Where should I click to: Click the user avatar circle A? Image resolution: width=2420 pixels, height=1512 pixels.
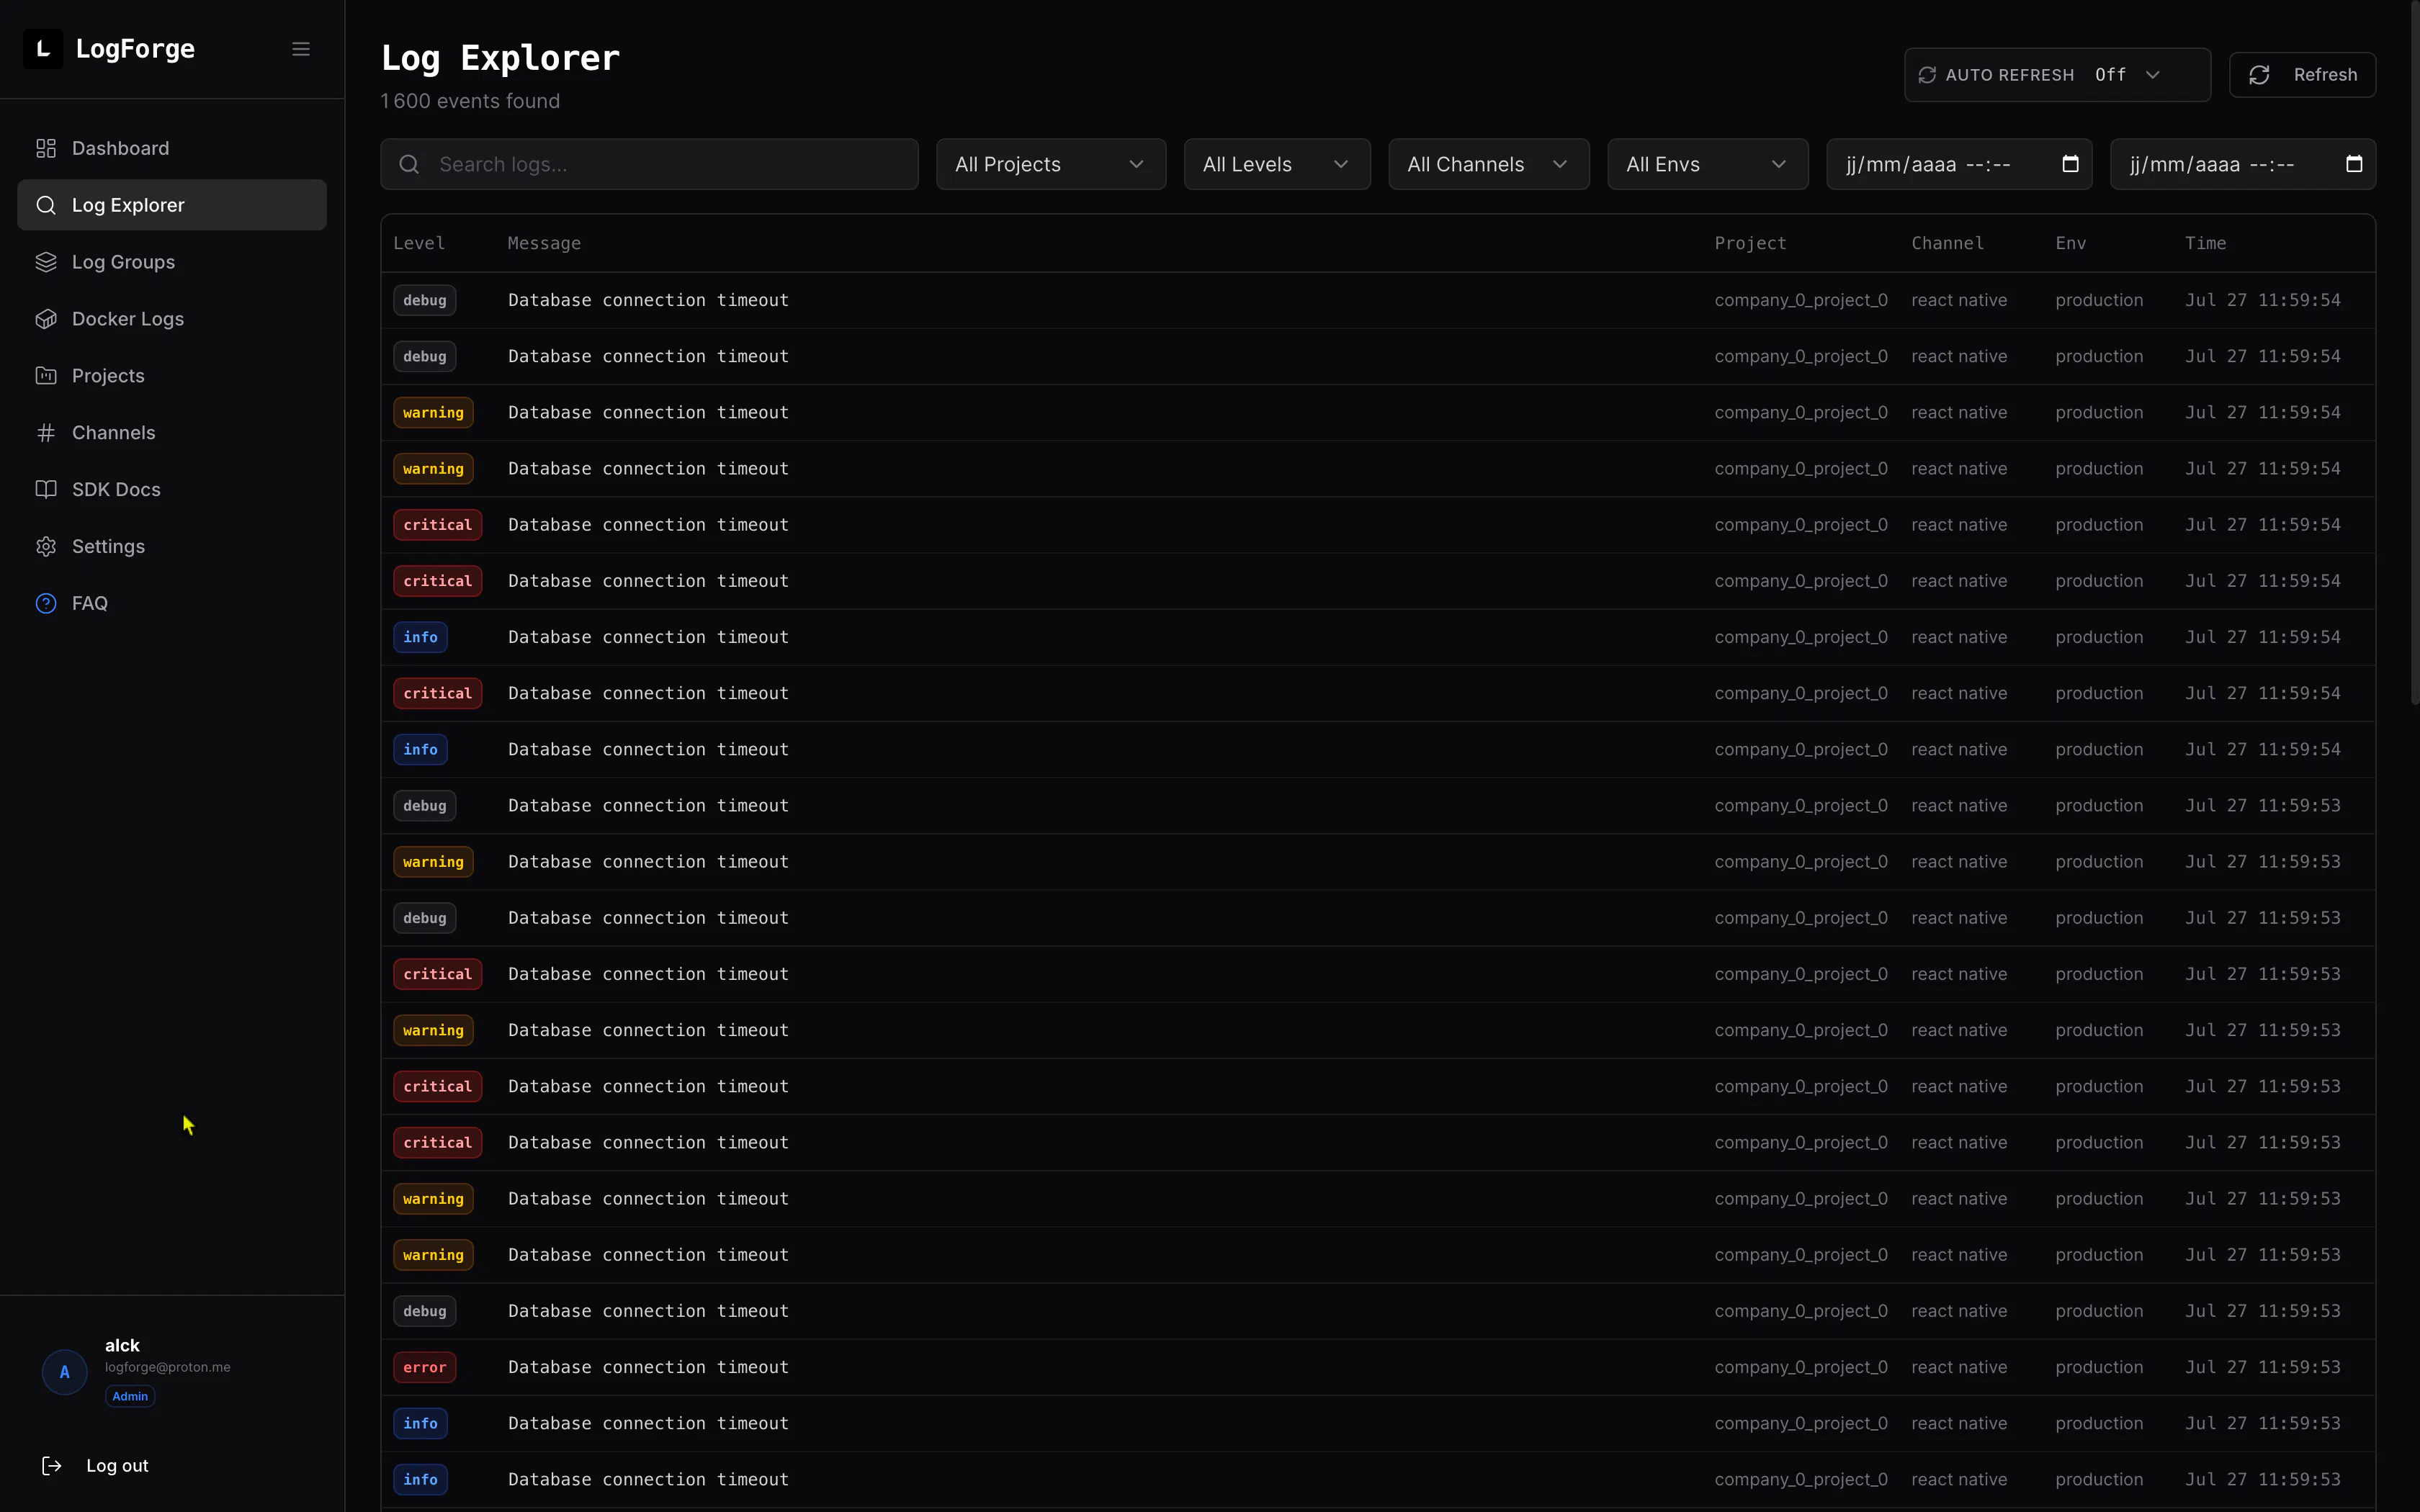click(x=65, y=1372)
